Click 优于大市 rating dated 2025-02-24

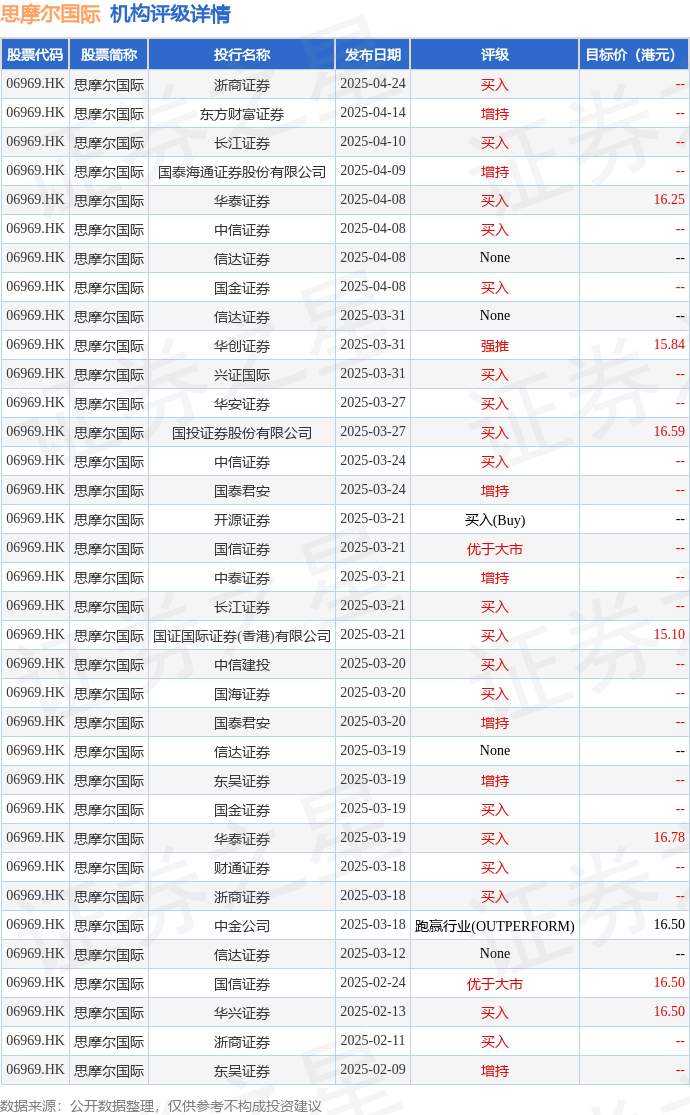tap(494, 984)
